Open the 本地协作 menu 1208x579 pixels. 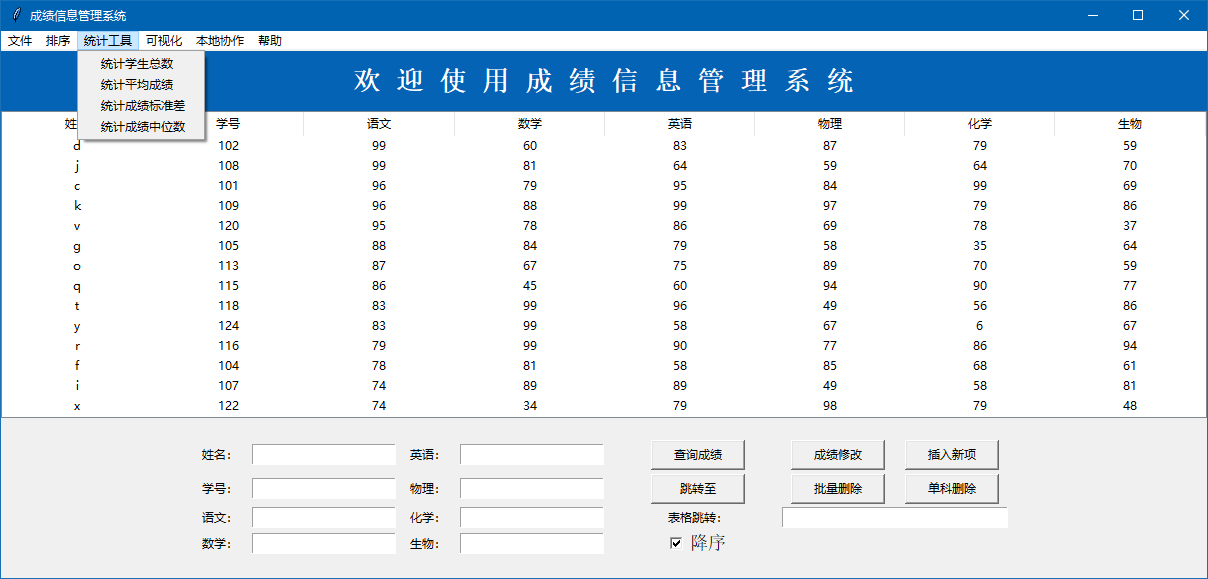[220, 41]
